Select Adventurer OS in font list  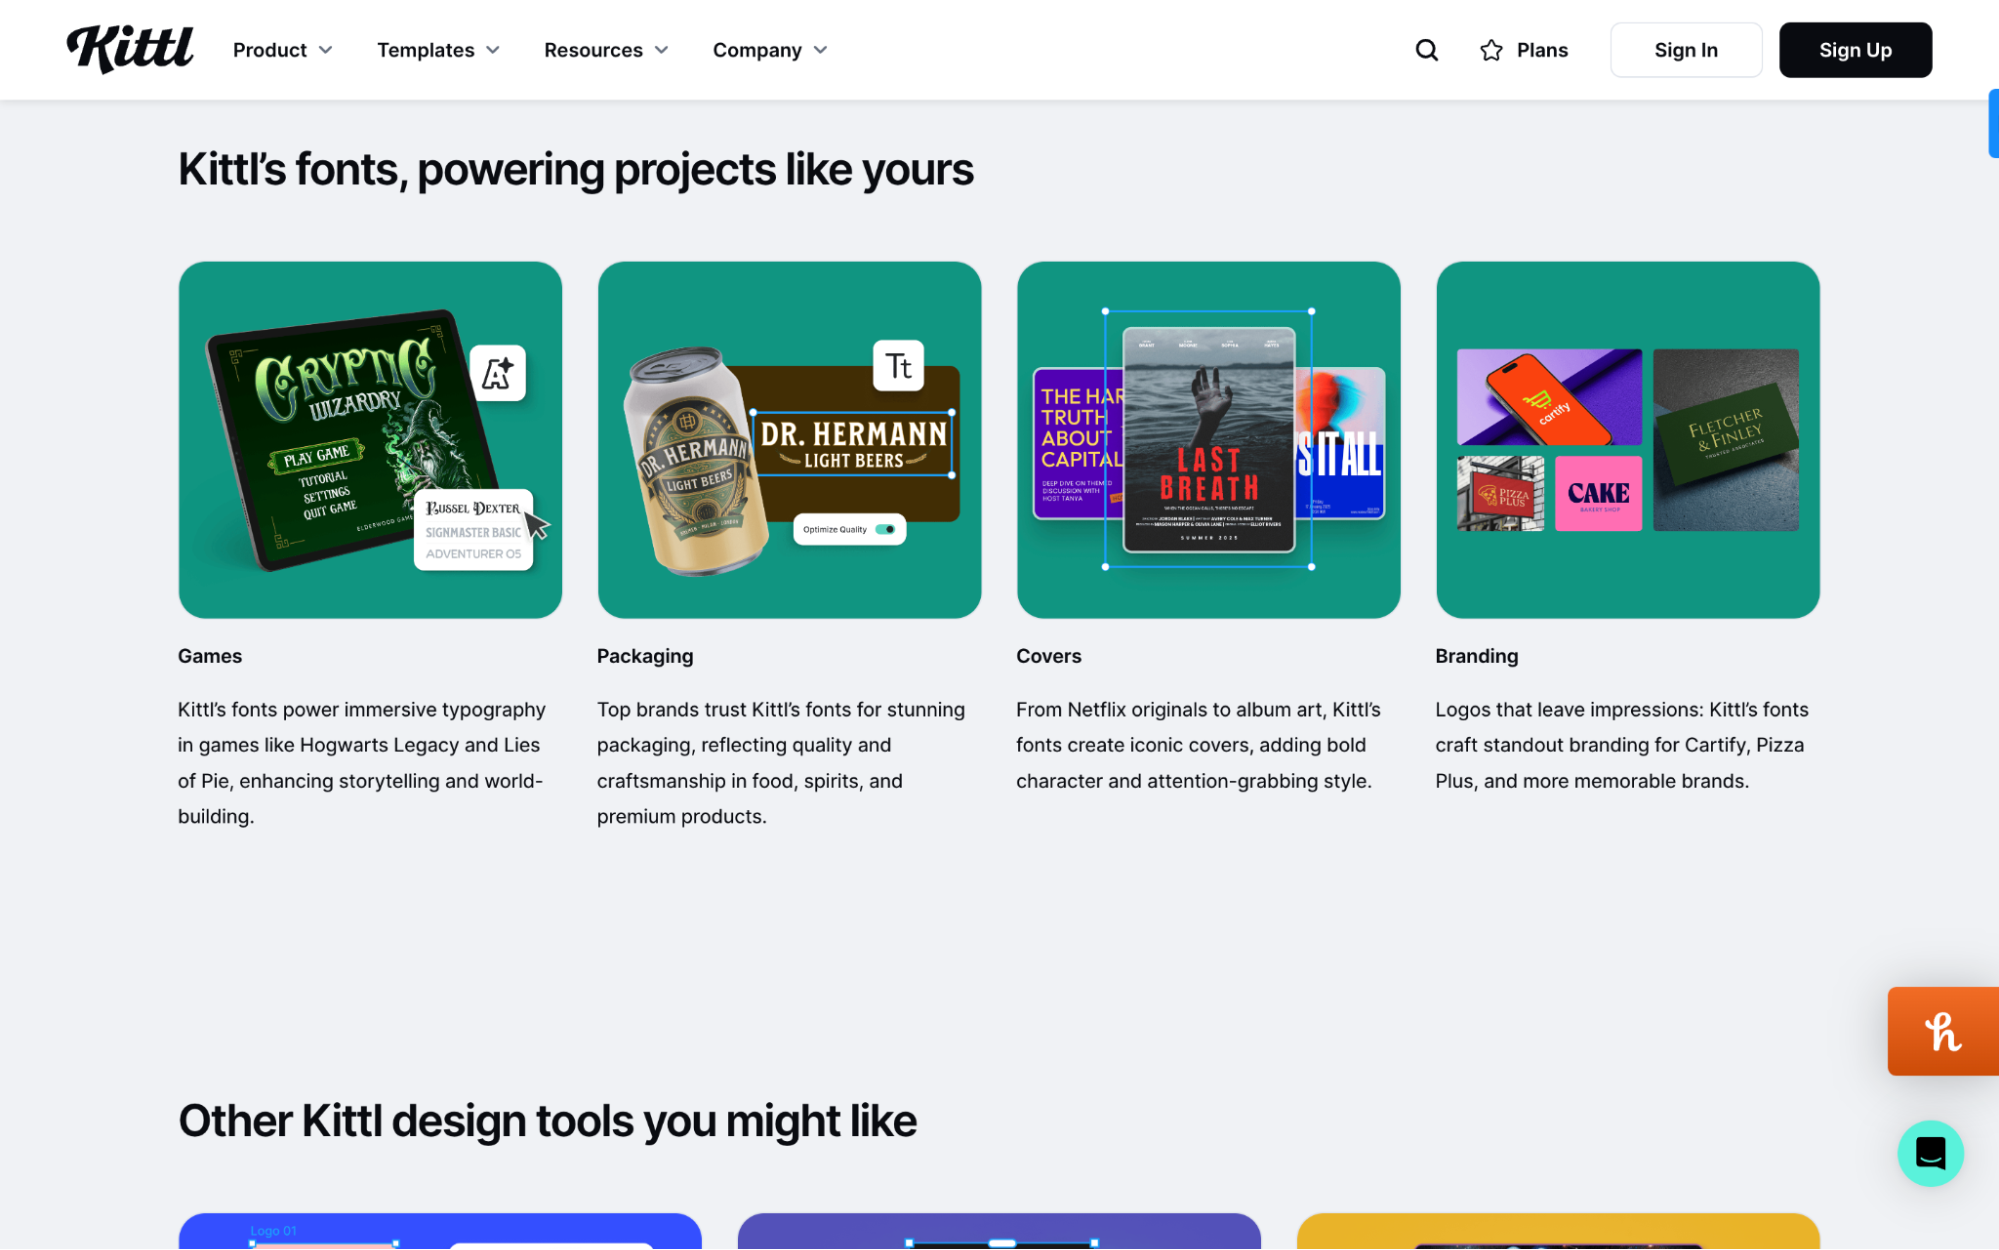tap(473, 554)
